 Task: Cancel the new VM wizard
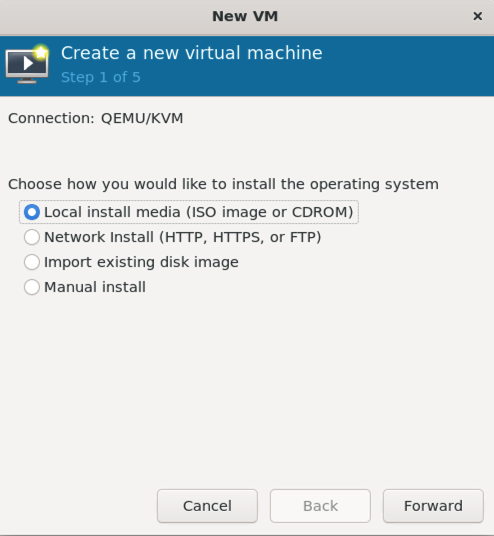(207, 506)
